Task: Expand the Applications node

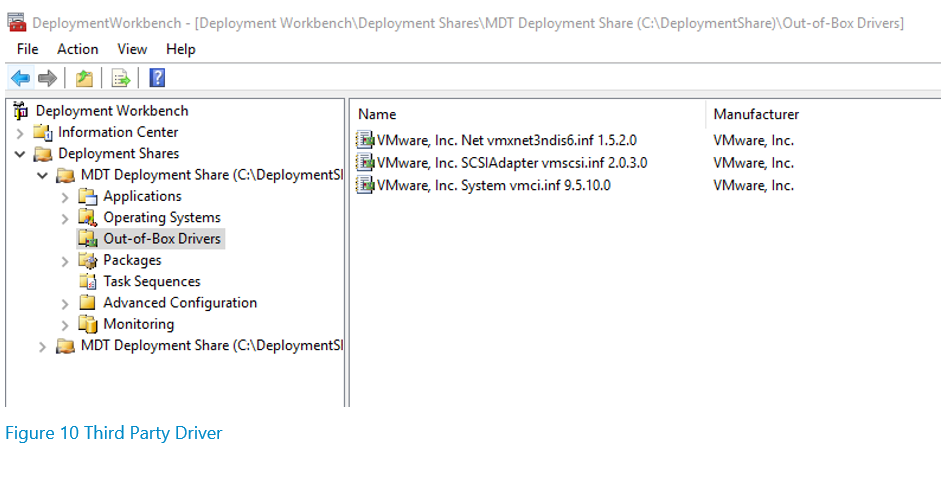Action: [65, 197]
